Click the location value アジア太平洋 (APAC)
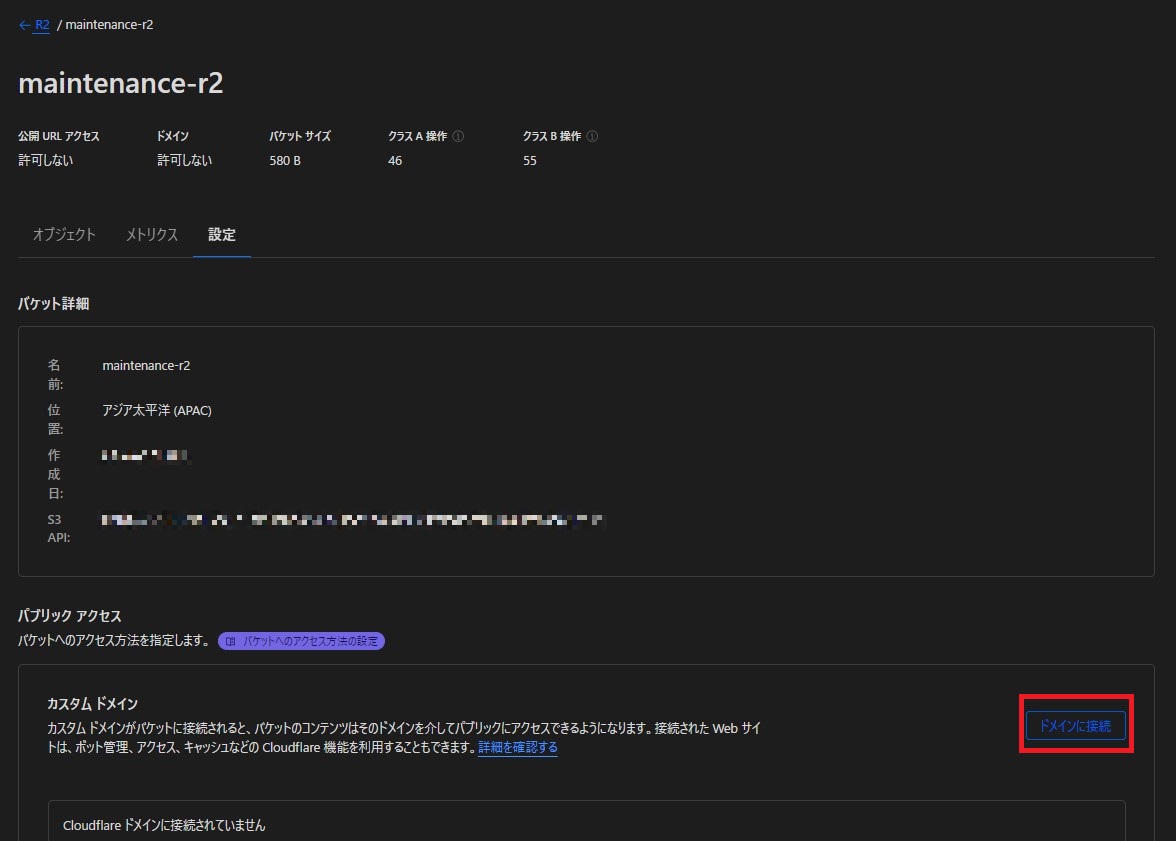Image resolution: width=1176 pixels, height=841 pixels. [157, 410]
